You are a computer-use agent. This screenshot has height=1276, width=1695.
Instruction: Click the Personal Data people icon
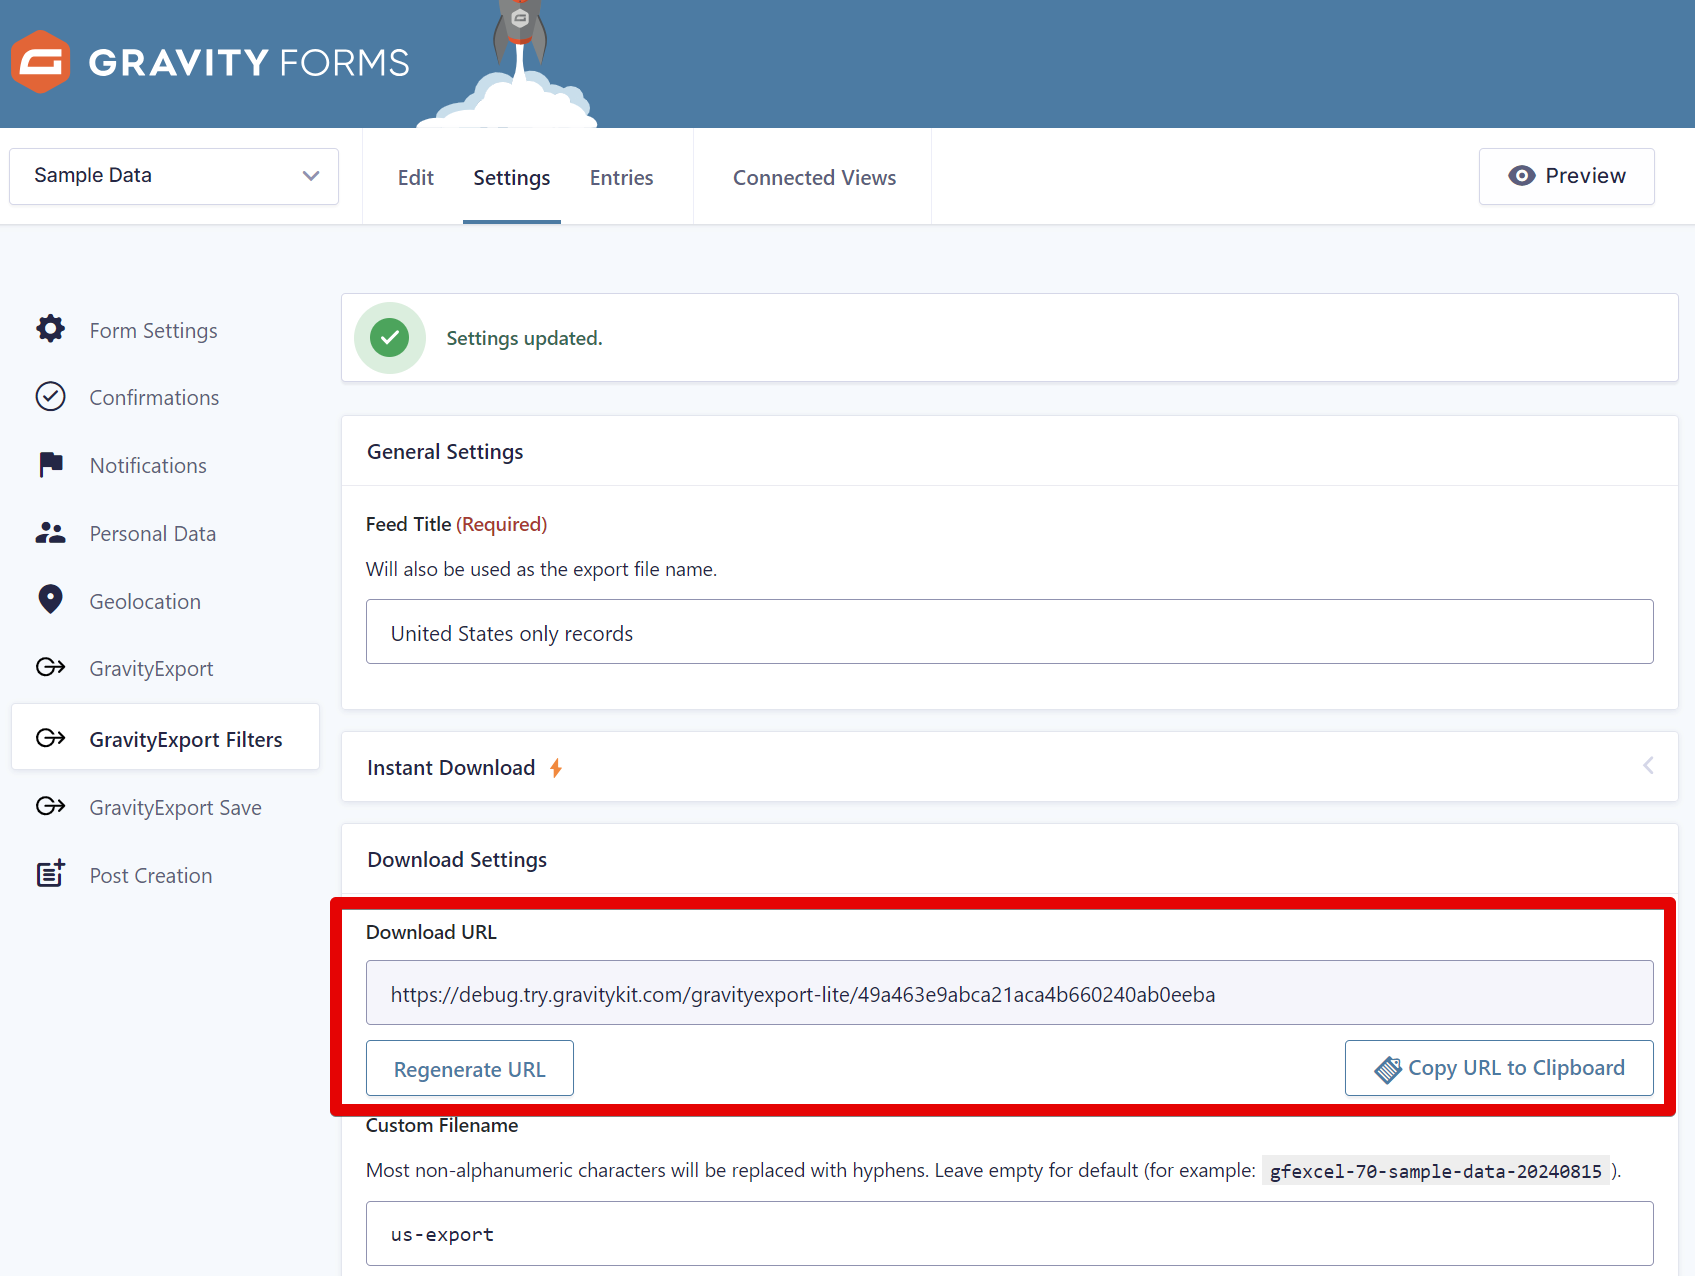50,533
